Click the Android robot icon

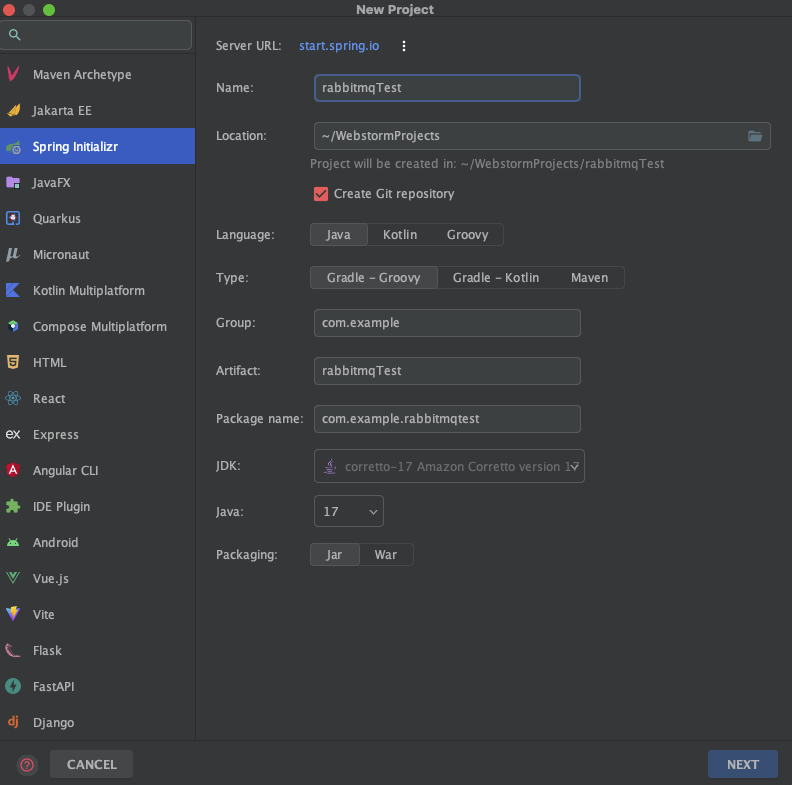pos(13,542)
